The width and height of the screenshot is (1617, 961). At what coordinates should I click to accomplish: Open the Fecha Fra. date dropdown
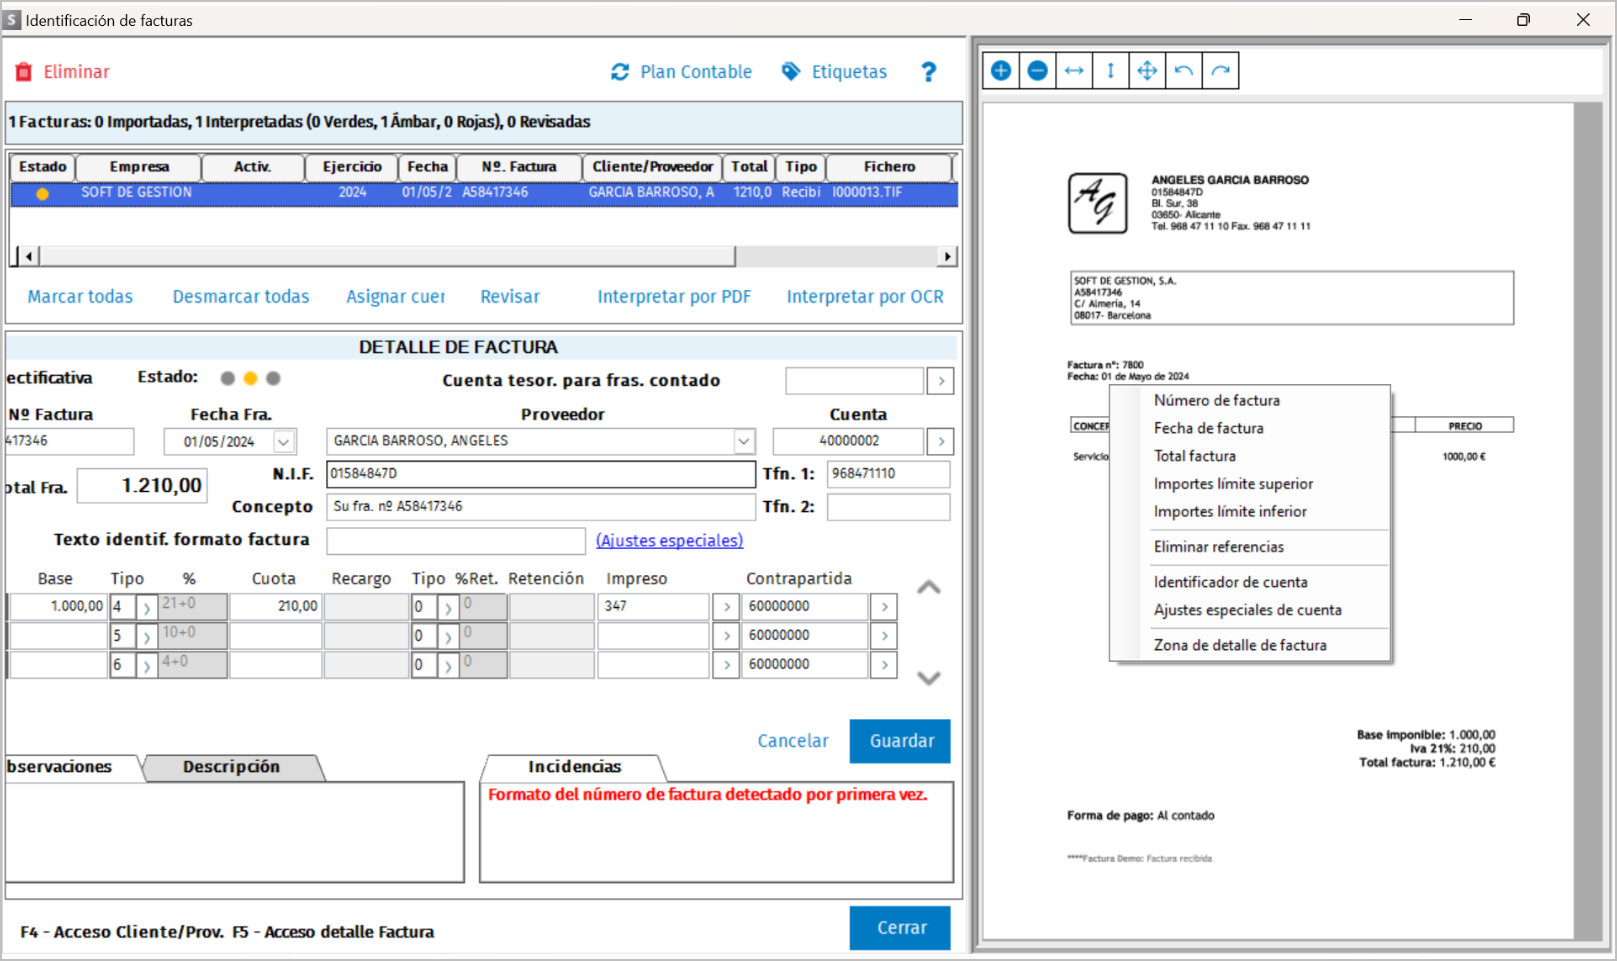284,442
